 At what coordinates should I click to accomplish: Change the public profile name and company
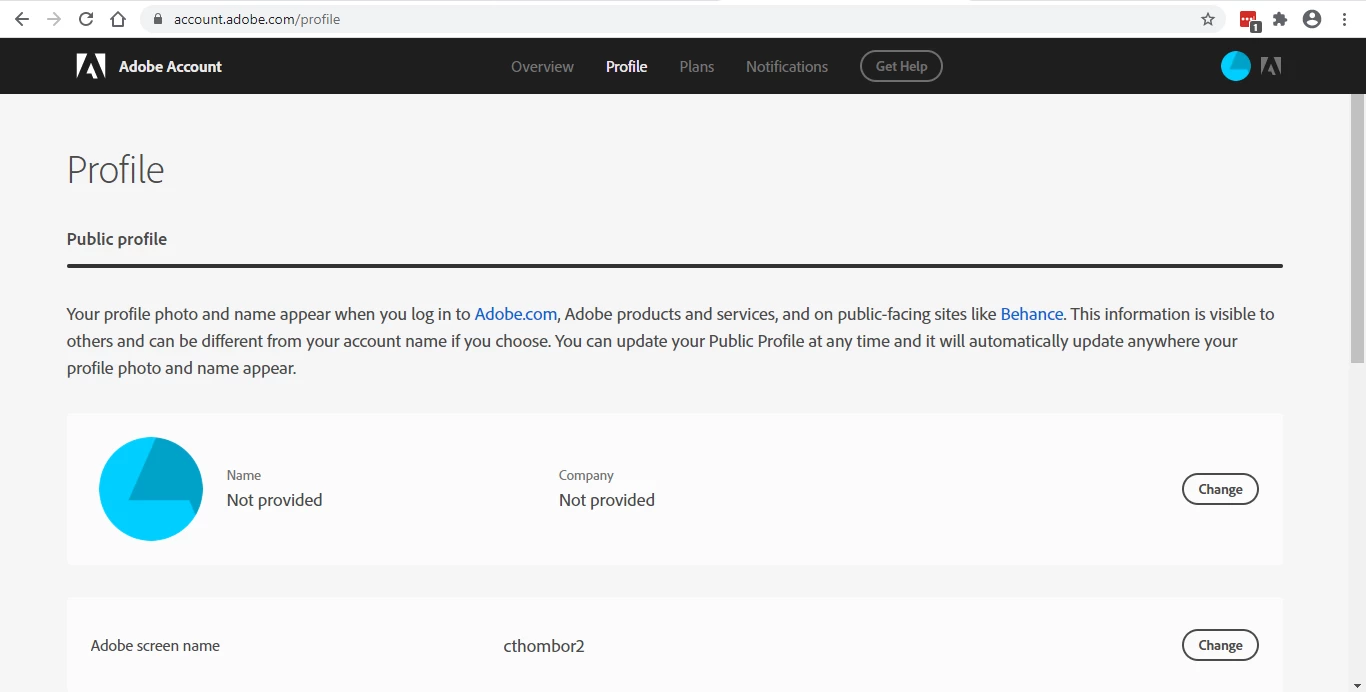1220,489
